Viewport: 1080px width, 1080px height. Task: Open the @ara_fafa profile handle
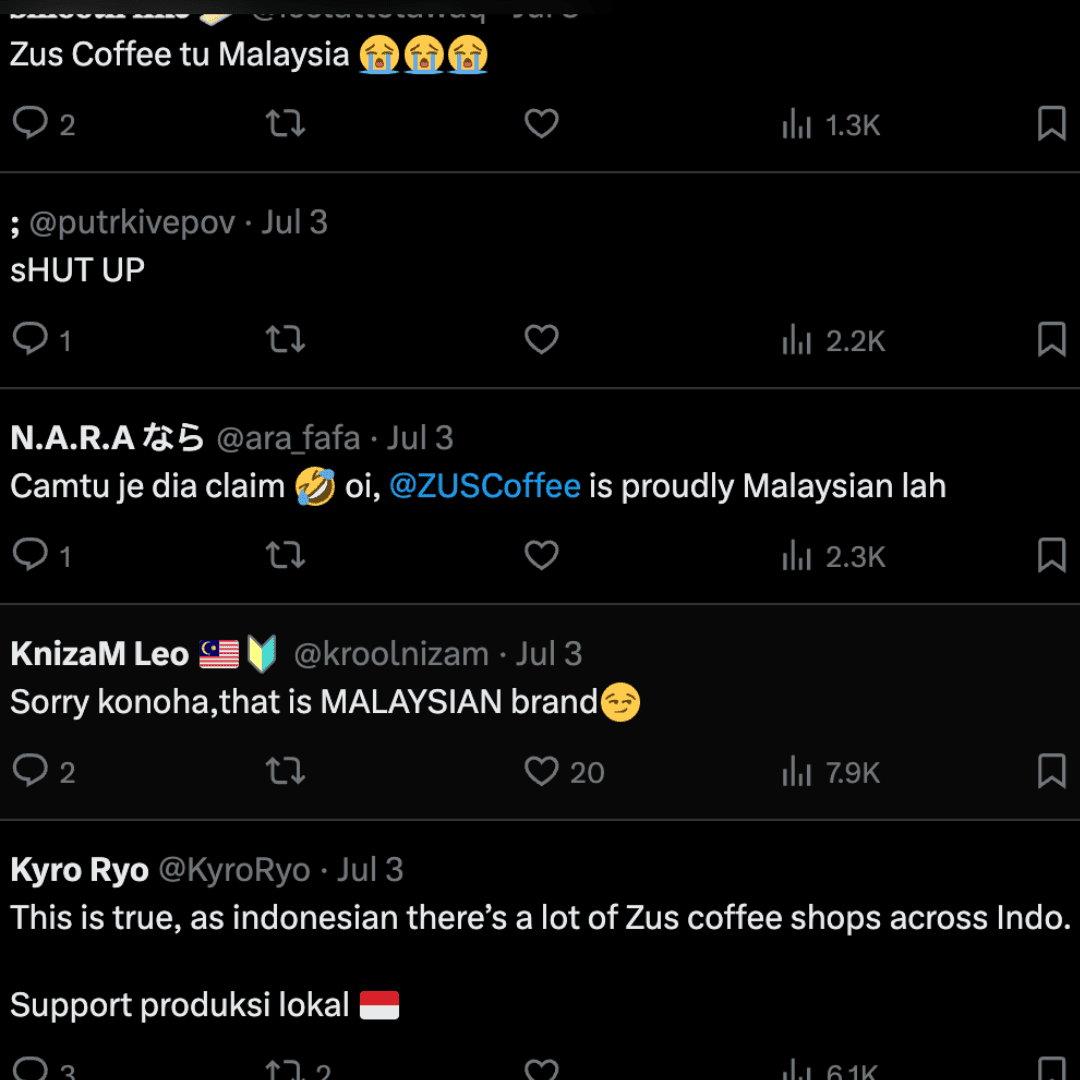(288, 438)
